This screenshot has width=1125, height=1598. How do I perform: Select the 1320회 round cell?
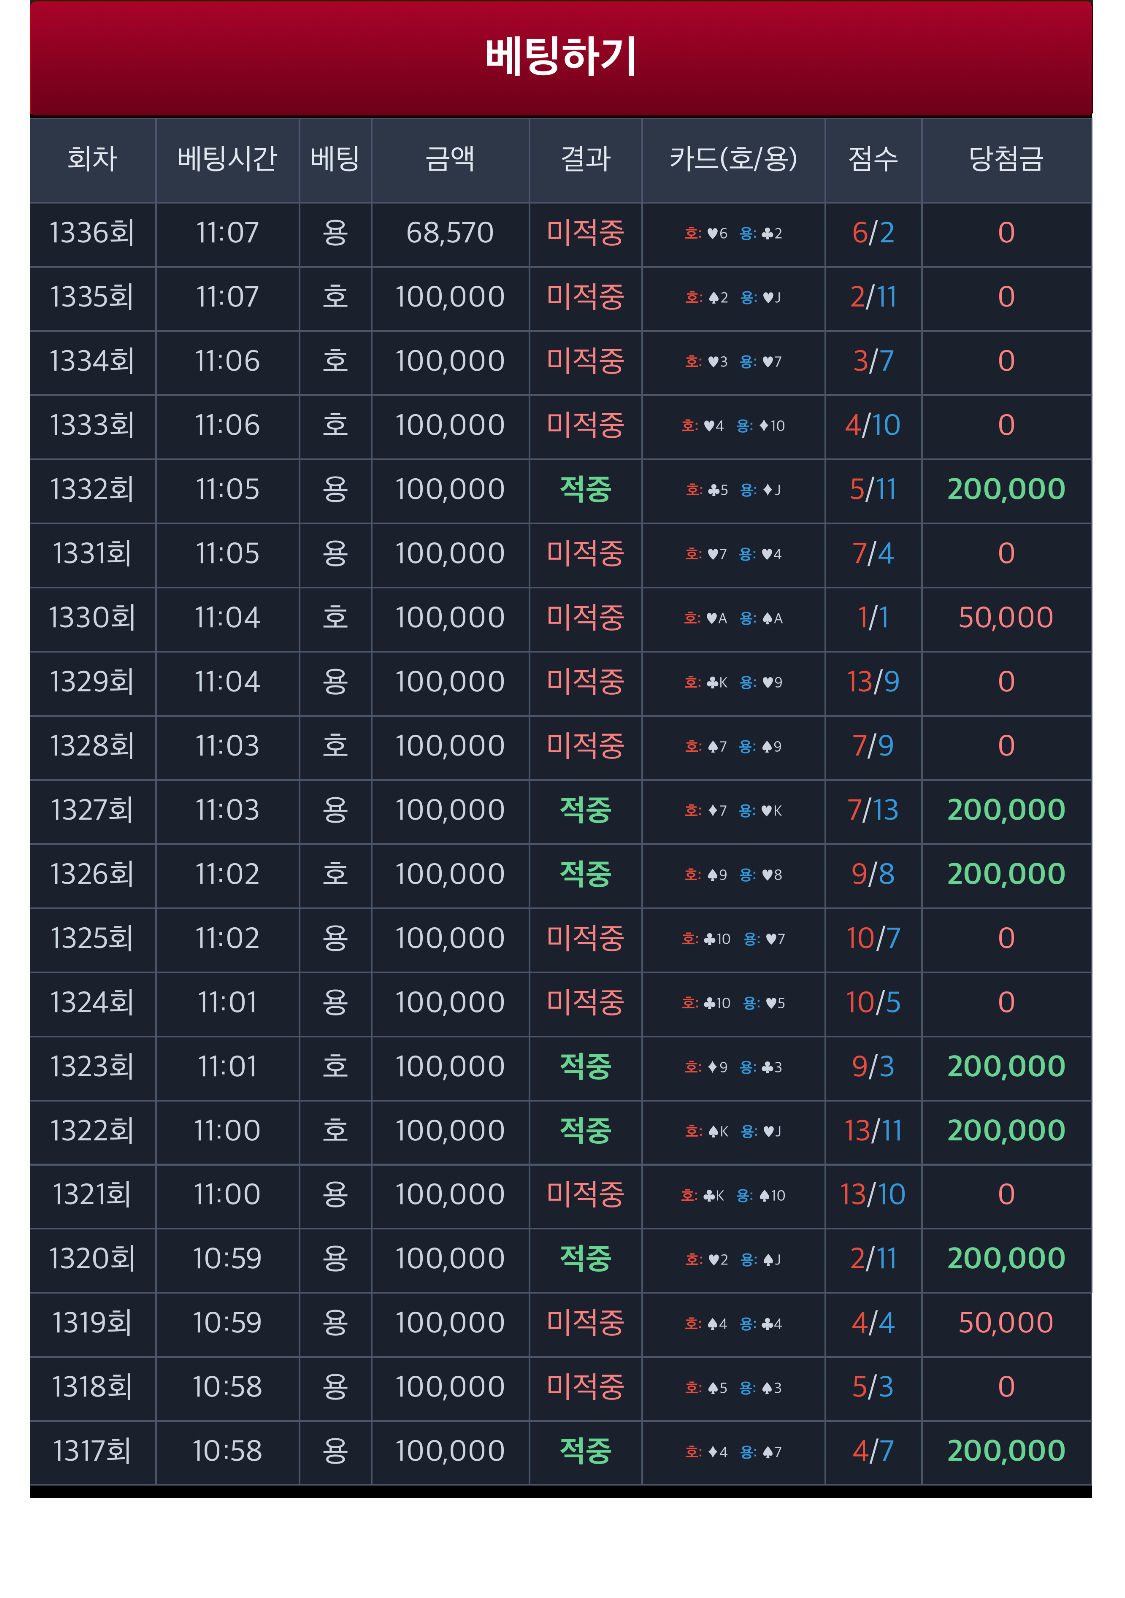coord(92,1259)
